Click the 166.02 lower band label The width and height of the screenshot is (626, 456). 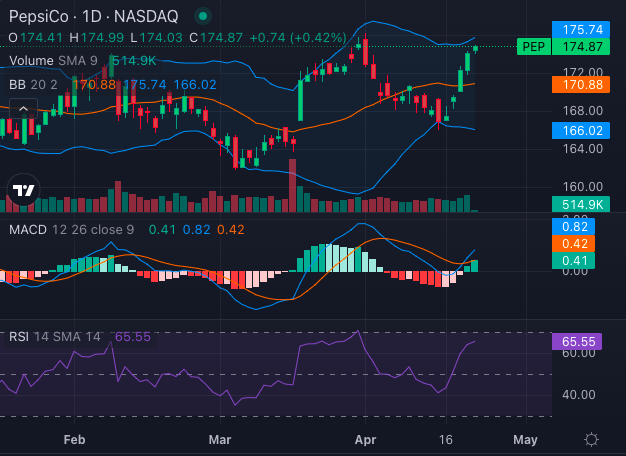[x=581, y=131]
